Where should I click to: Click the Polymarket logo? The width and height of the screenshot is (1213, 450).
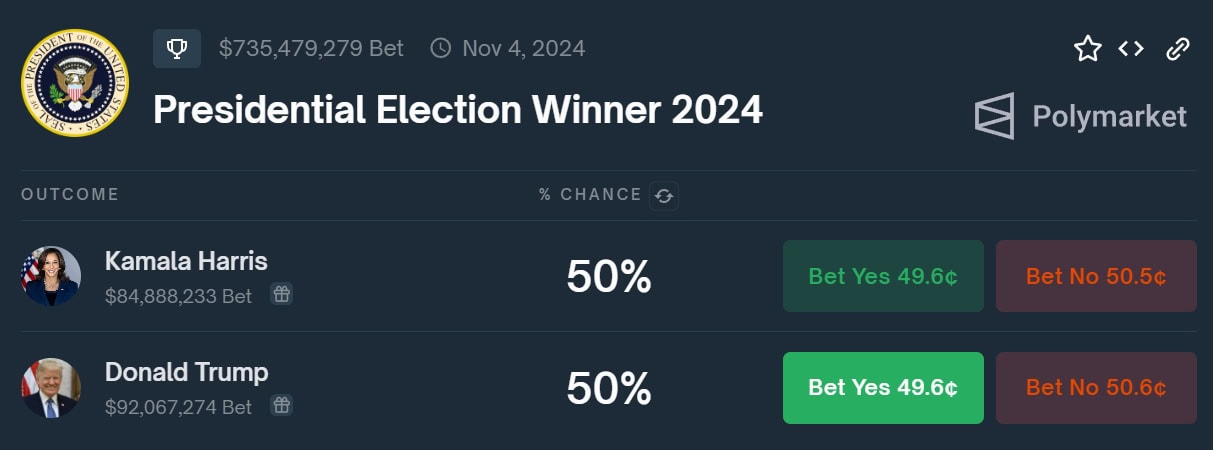click(x=1080, y=117)
